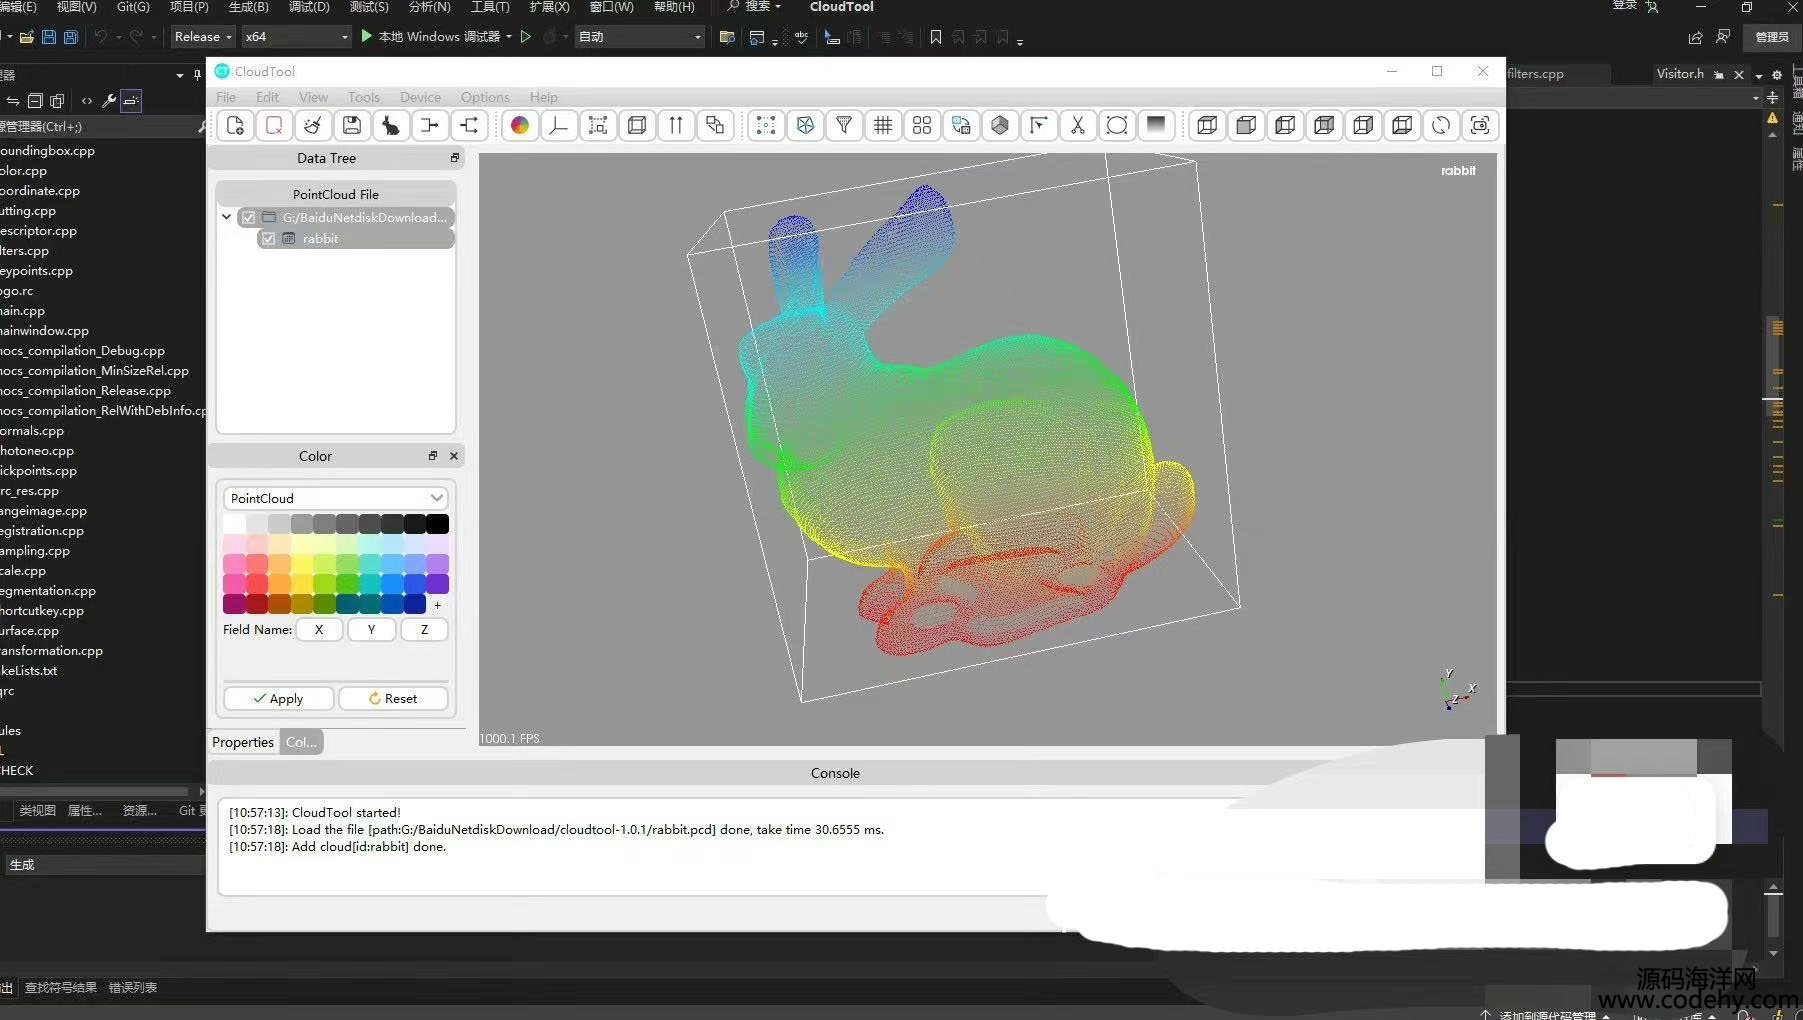Click the close cloud icon with red x
This screenshot has height=1020, width=1803.
pyautogui.click(x=274, y=125)
